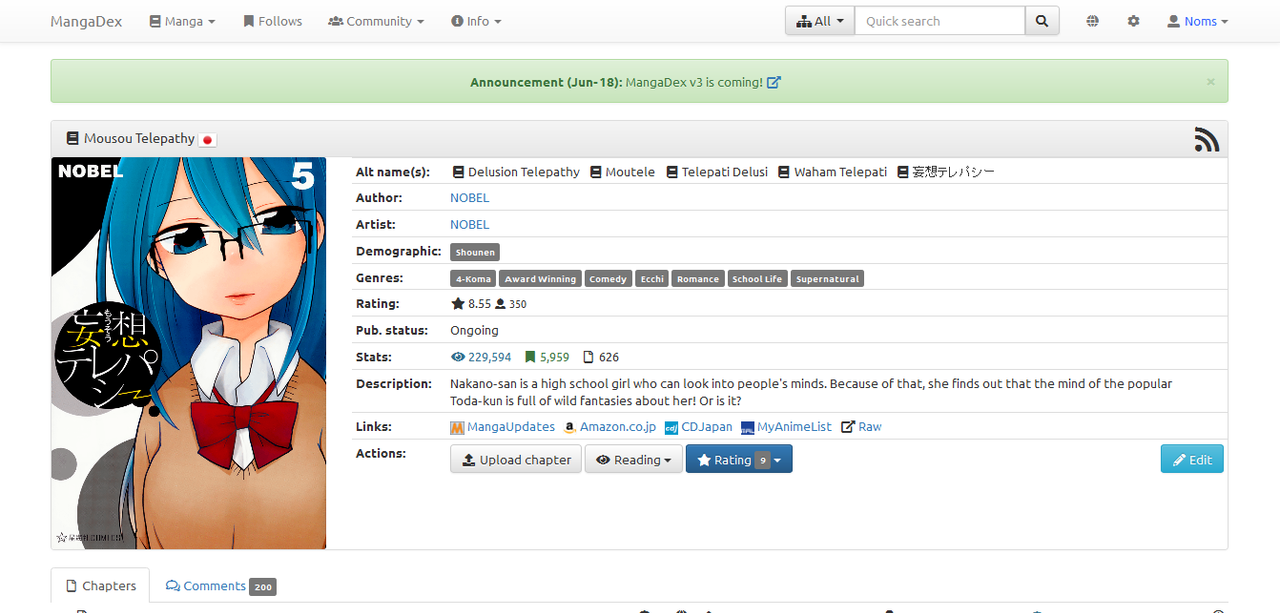Open the Manga dropdown menu

(x=182, y=21)
